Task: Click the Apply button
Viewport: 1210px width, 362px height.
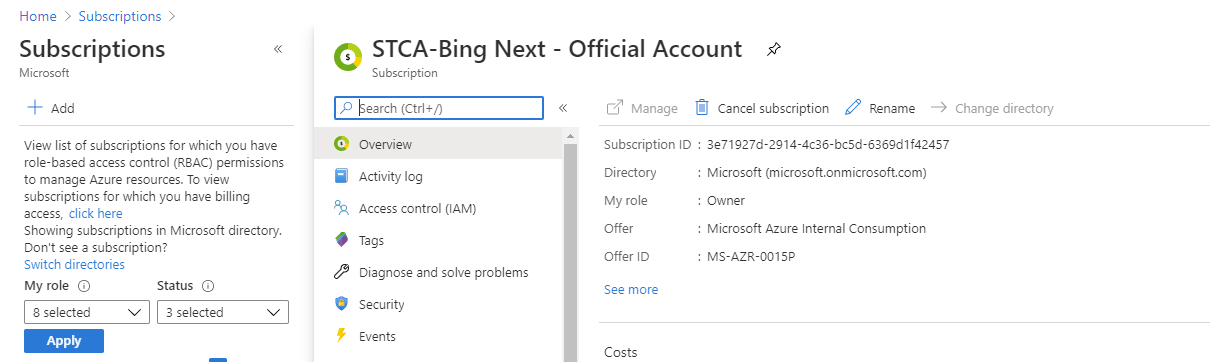Action: coord(64,341)
